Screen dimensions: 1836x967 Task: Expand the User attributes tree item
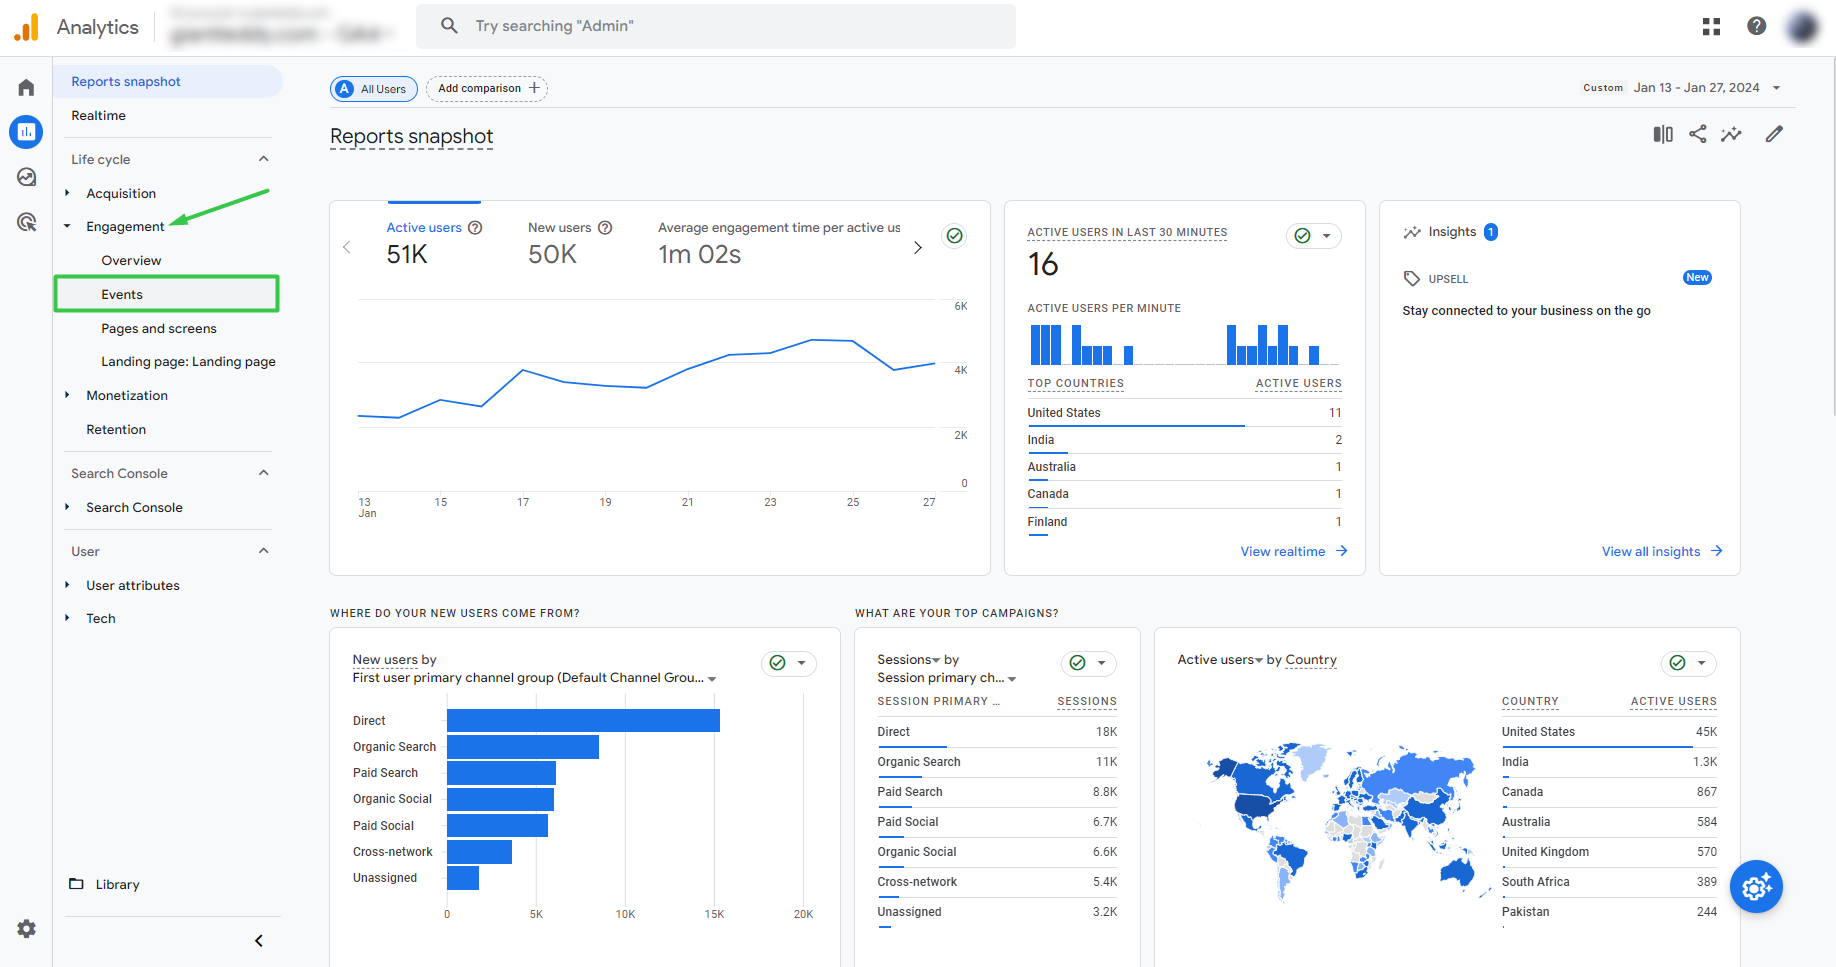67,585
